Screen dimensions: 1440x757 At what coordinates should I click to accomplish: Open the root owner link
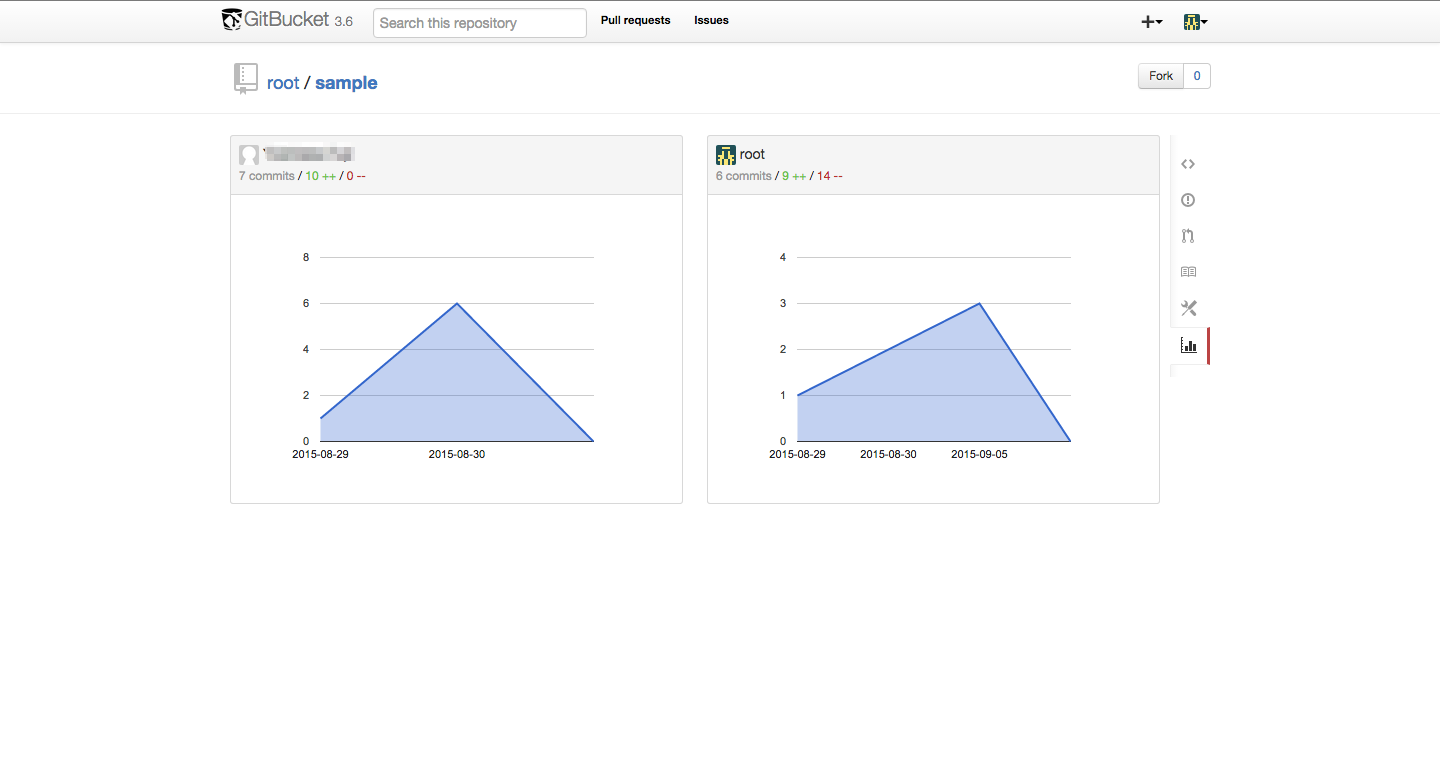(283, 83)
